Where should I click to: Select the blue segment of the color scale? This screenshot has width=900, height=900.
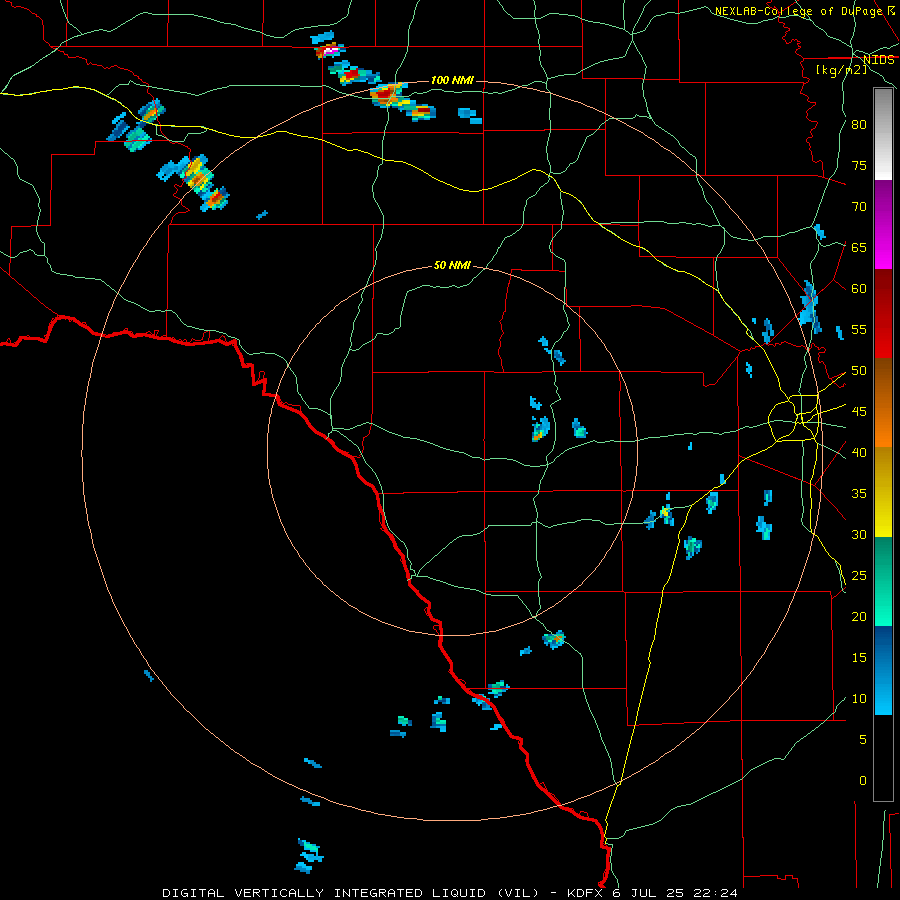point(883,670)
